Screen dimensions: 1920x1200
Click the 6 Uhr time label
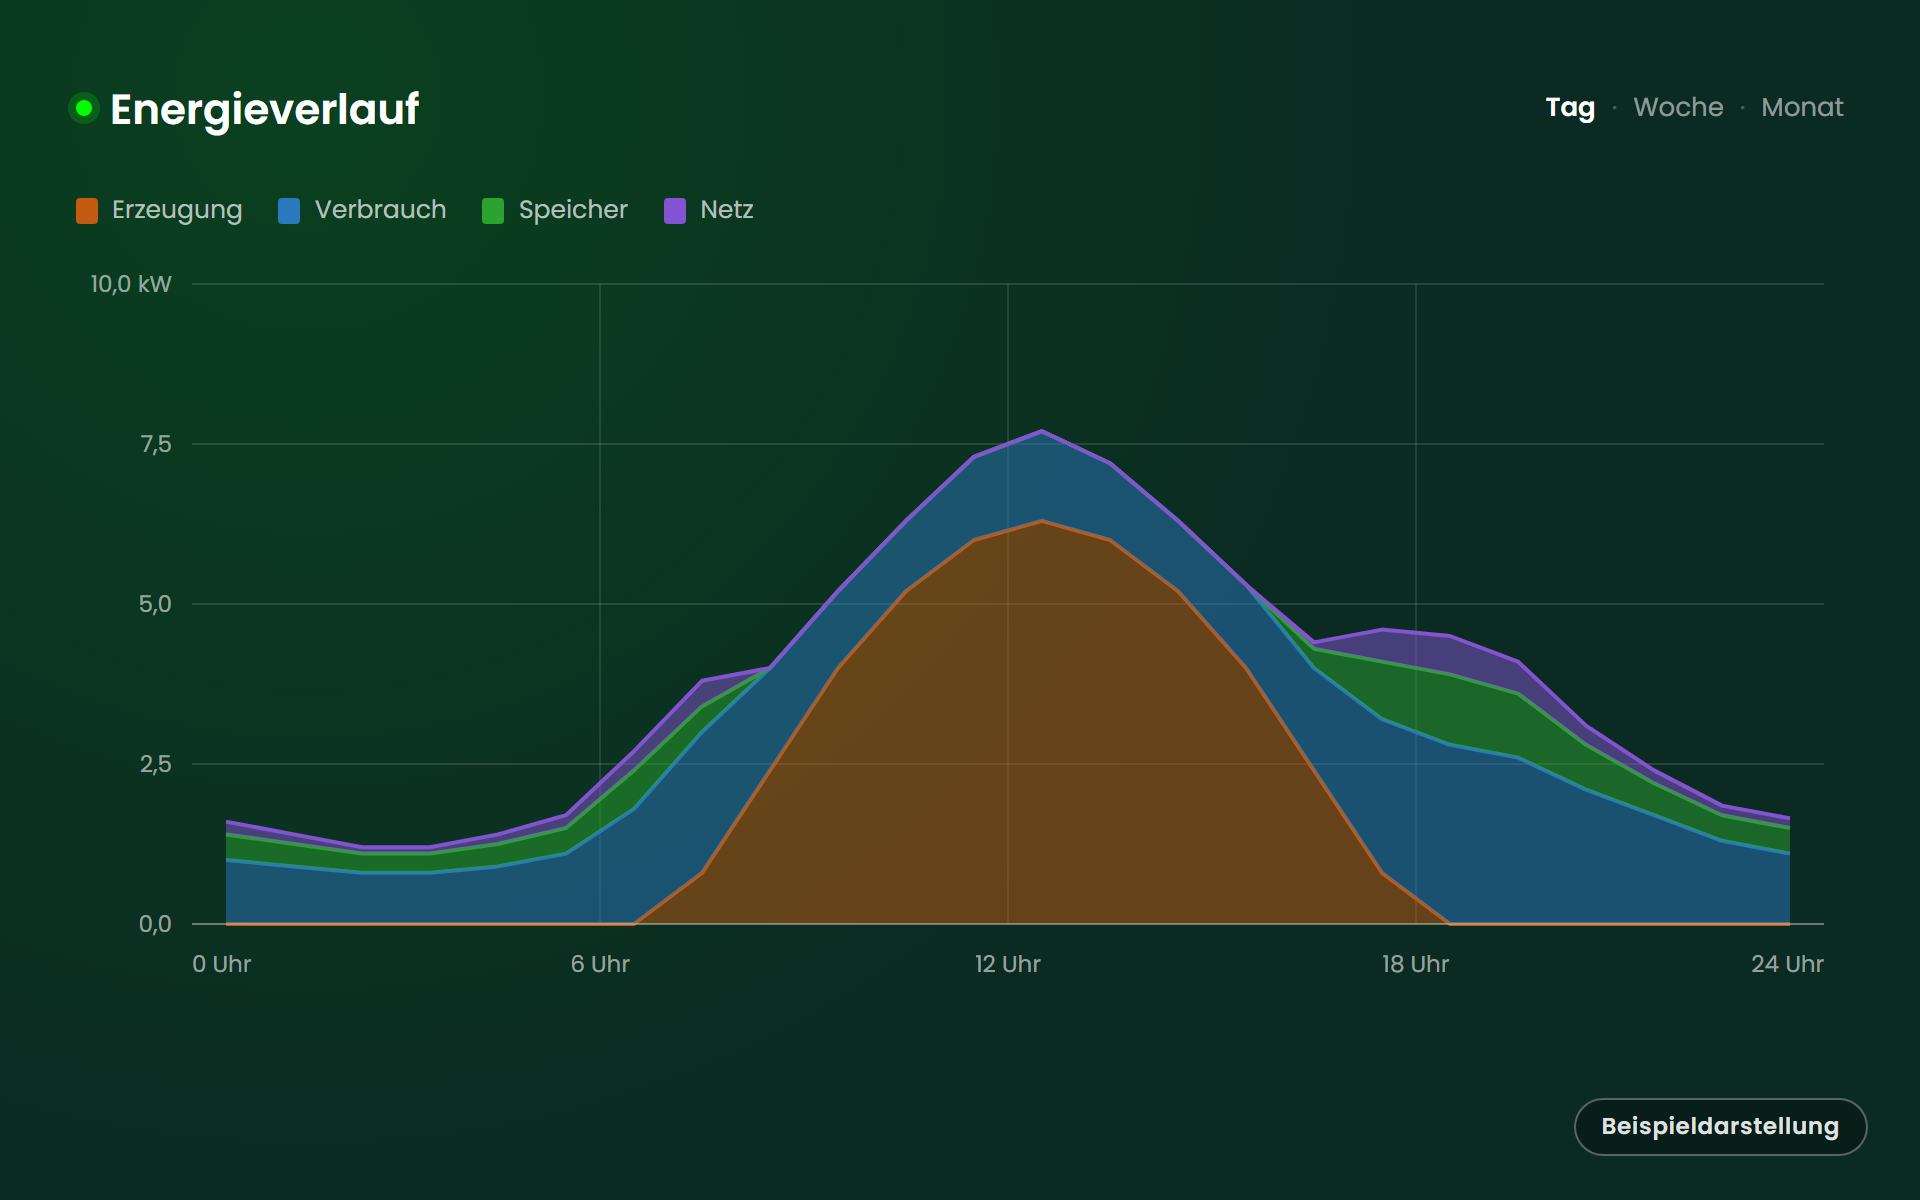(x=600, y=964)
